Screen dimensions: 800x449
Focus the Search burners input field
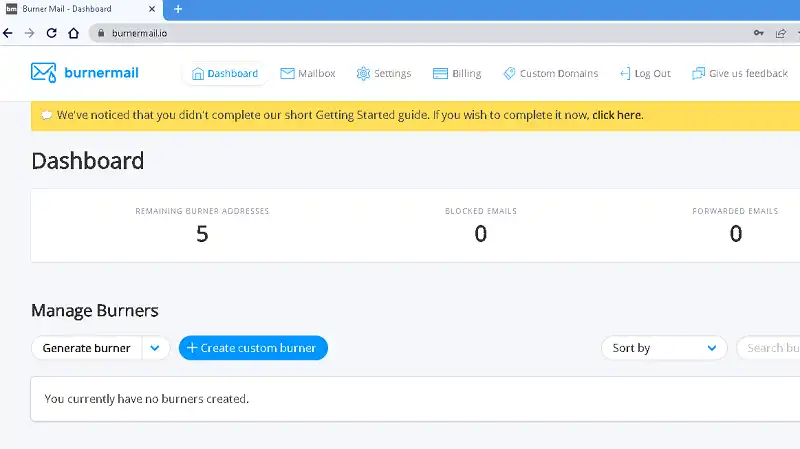point(770,348)
